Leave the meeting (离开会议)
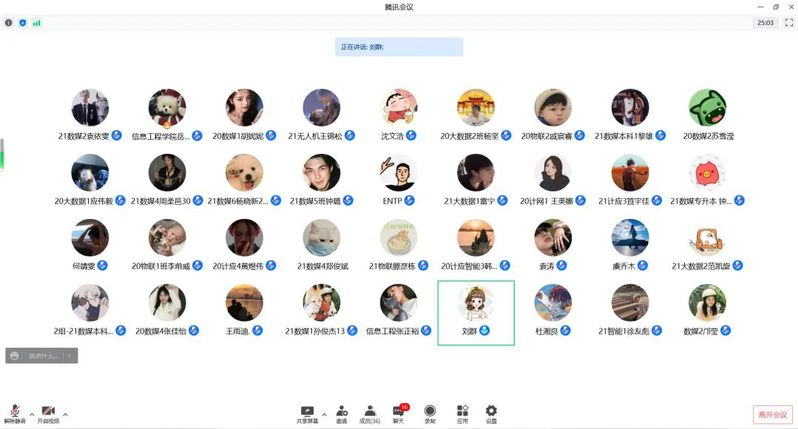The image size is (798, 429). (771, 413)
